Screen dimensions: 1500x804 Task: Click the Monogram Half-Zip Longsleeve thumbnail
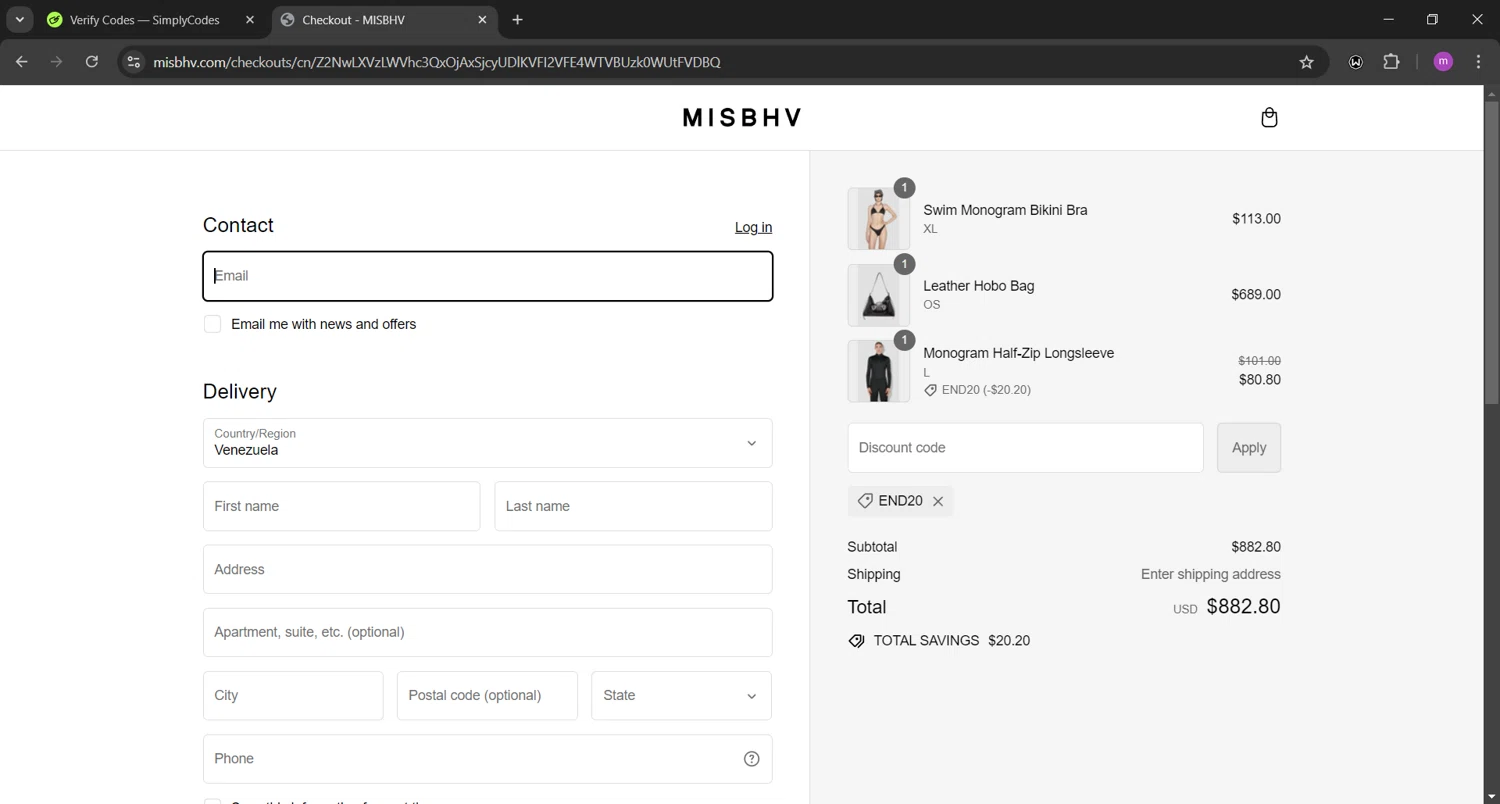coord(878,371)
